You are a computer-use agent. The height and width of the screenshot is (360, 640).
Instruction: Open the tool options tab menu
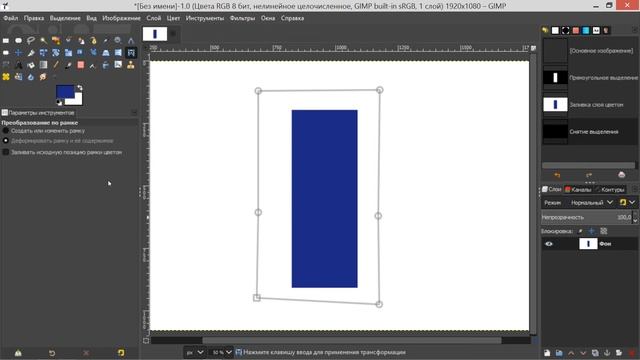(134, 112)
